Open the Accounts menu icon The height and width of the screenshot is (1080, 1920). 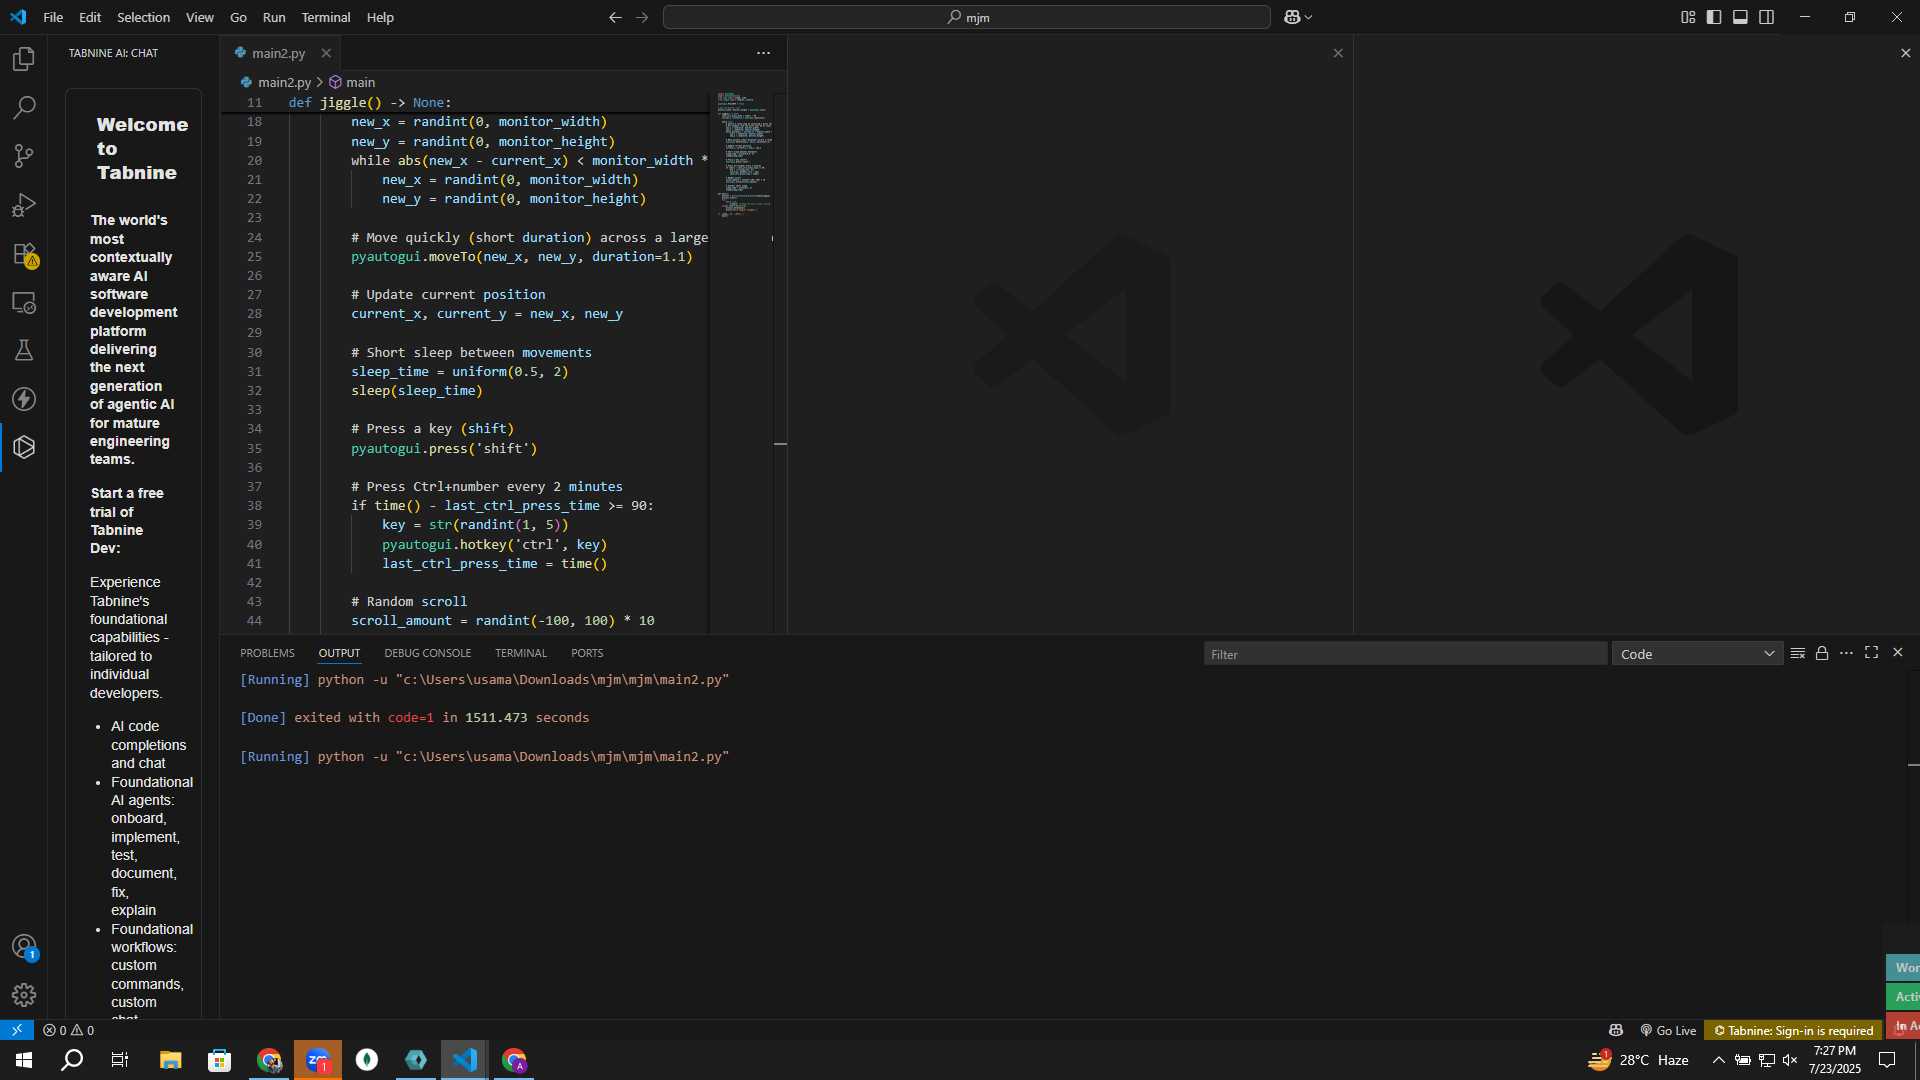[x=24, y=946]
